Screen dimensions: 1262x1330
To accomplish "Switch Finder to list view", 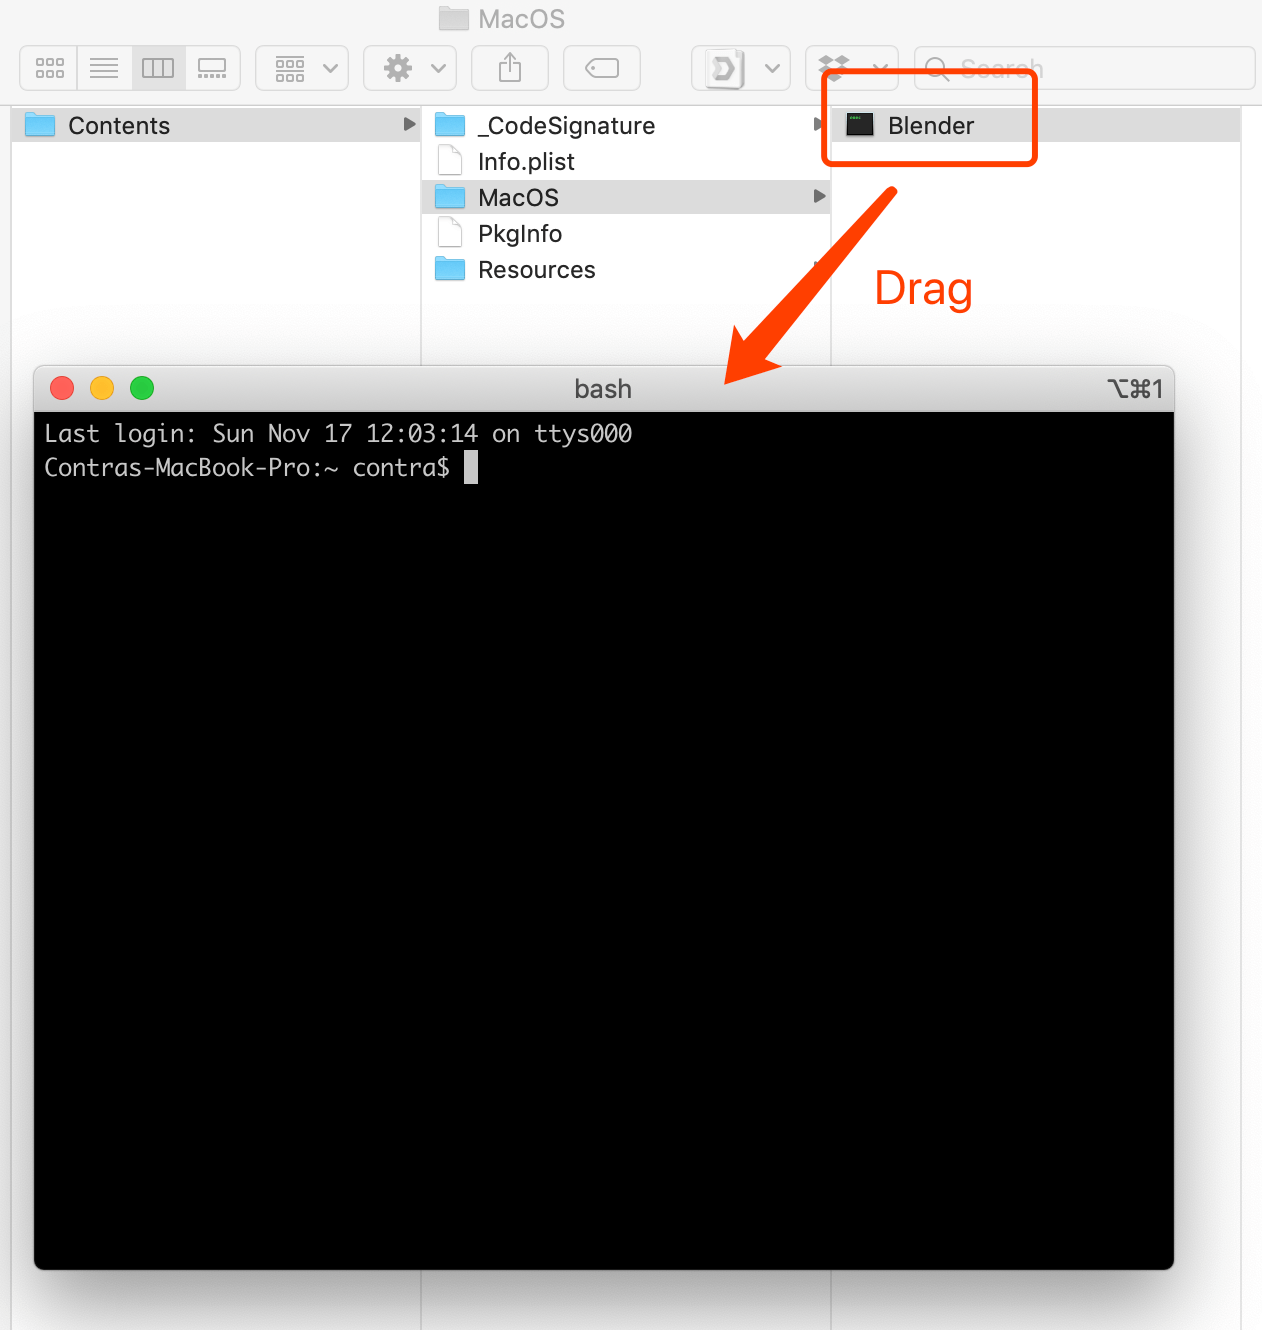I will [x=104, y=68].
